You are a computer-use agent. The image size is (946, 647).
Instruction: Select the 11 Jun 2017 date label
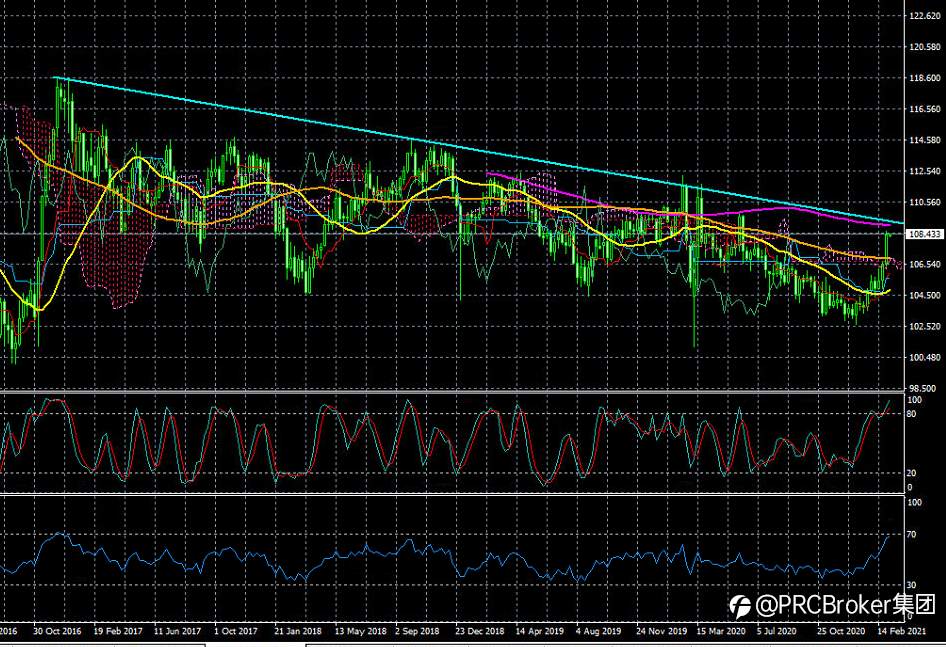[x=177, y=631]
